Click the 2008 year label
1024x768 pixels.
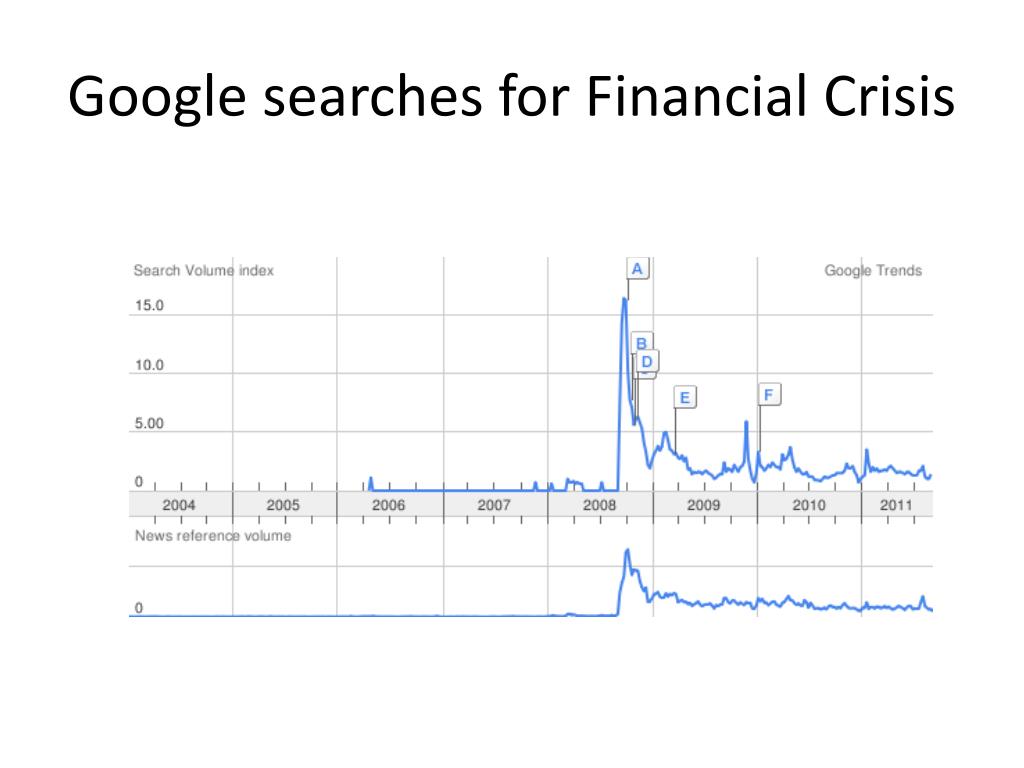600,505
